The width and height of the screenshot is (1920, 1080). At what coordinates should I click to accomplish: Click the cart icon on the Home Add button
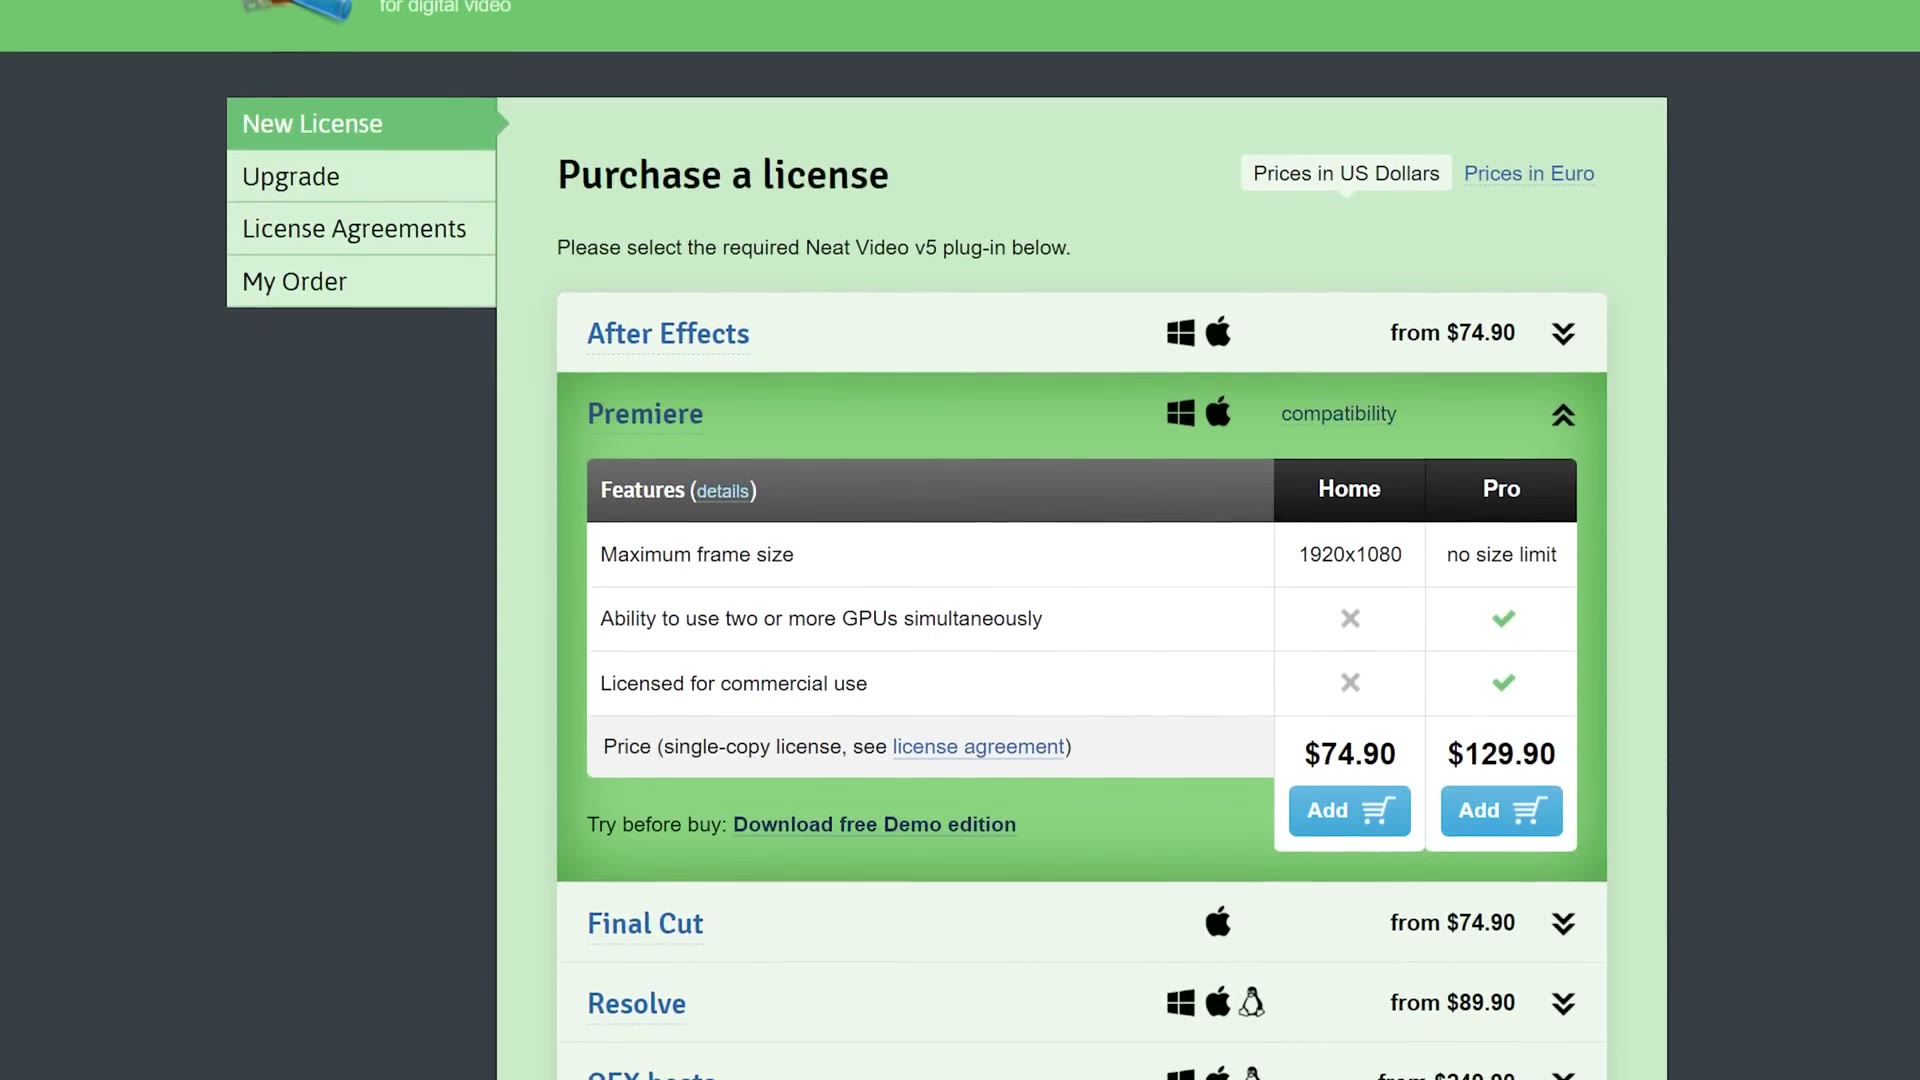1378,810
